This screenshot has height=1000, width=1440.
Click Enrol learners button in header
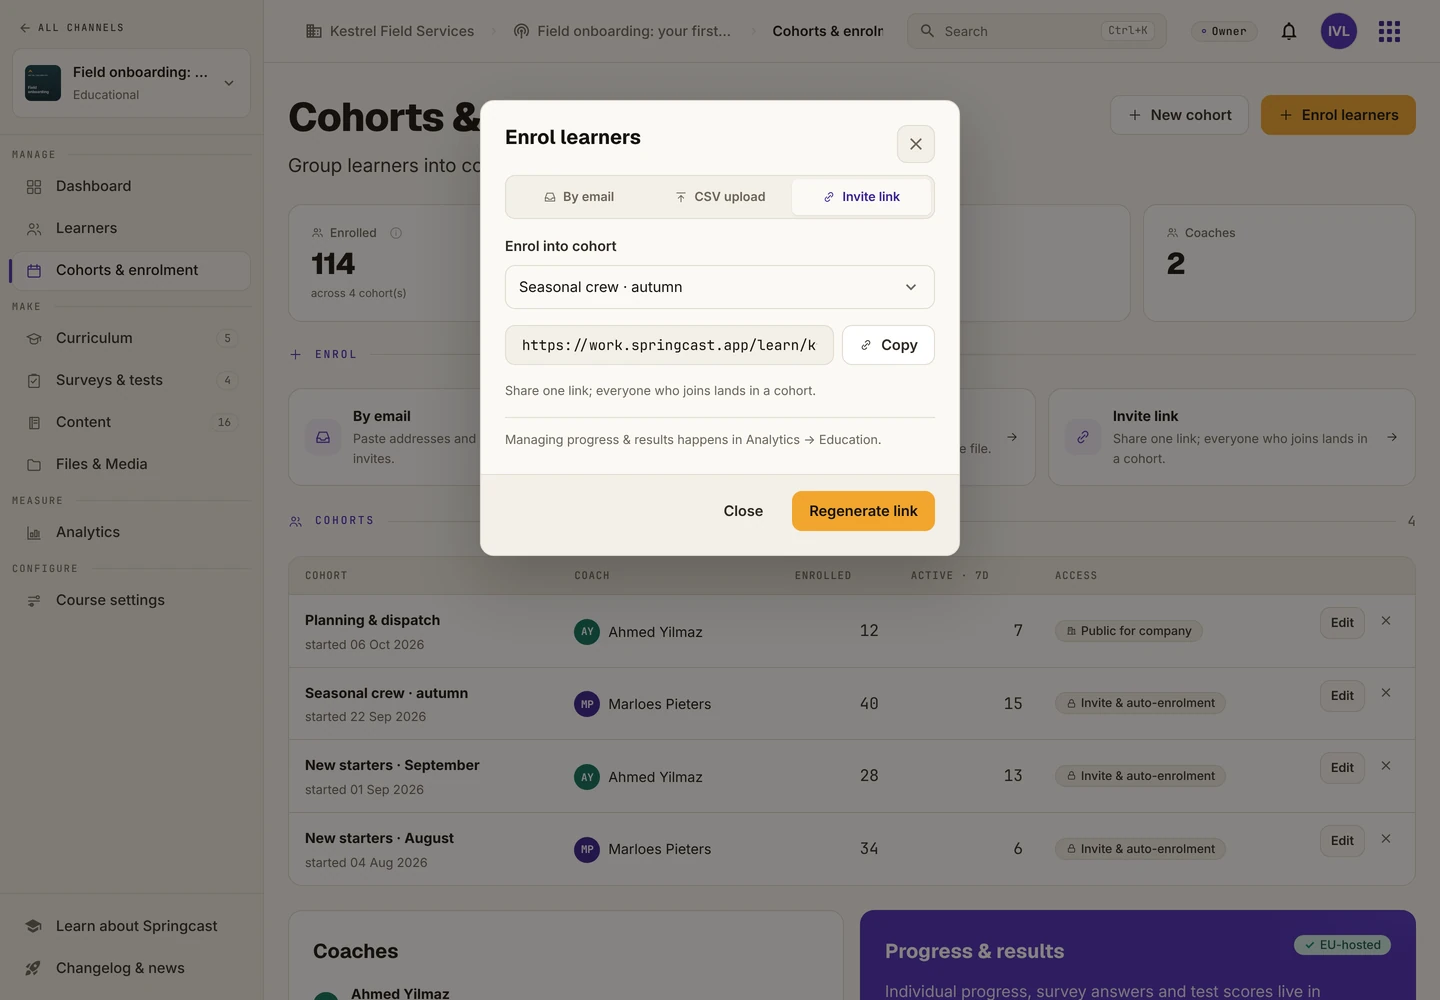point(1338,115)
